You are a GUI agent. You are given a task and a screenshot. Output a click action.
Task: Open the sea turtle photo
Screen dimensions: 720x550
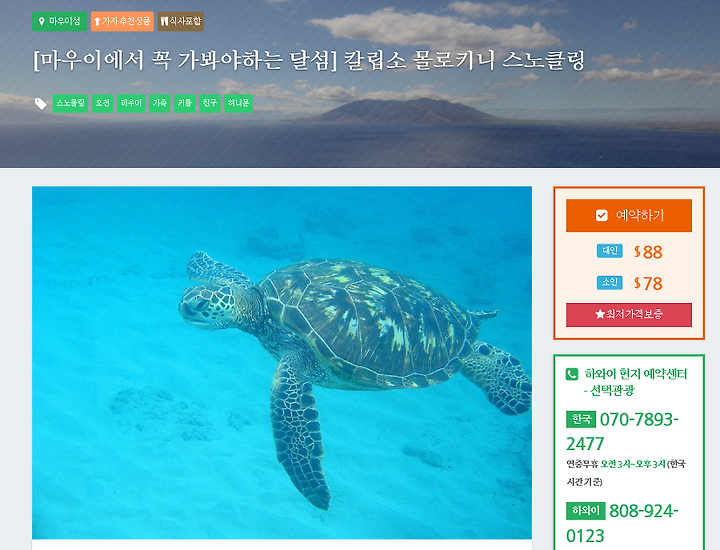282,362
